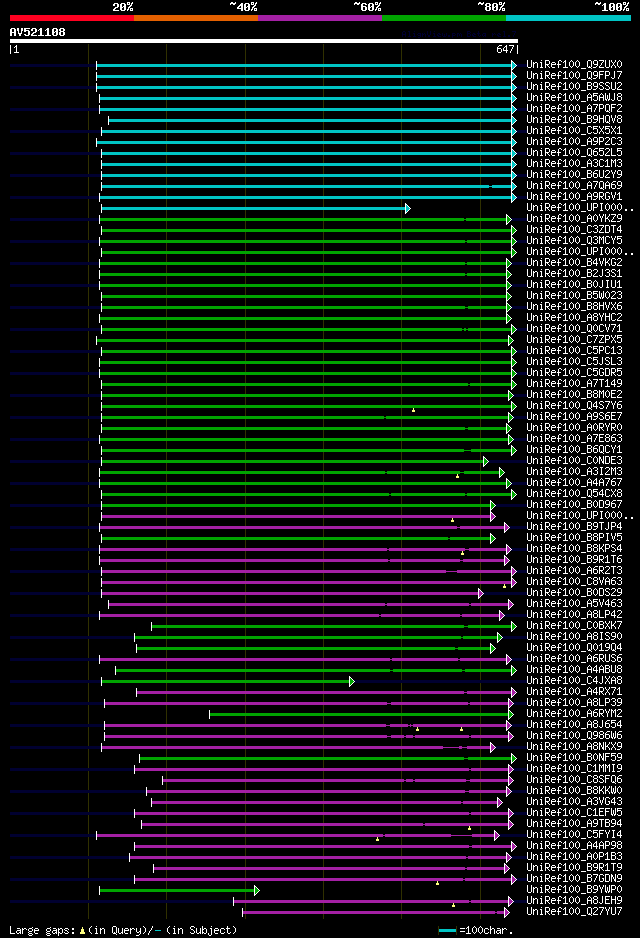640x938 pixels.
Task: Click the UniRef100_Q3MCY5 label
Action: coord(574,240)
